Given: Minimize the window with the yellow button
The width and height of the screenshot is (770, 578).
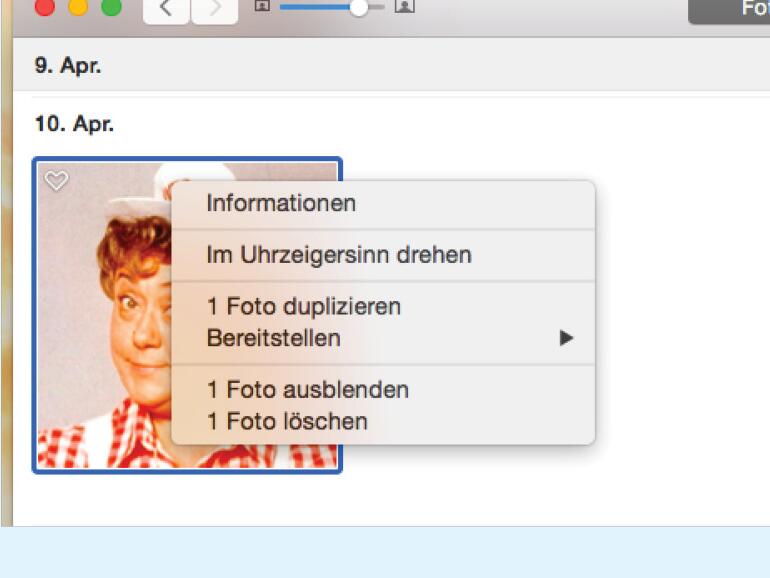Looking at the screenshot, I should 78,7.
